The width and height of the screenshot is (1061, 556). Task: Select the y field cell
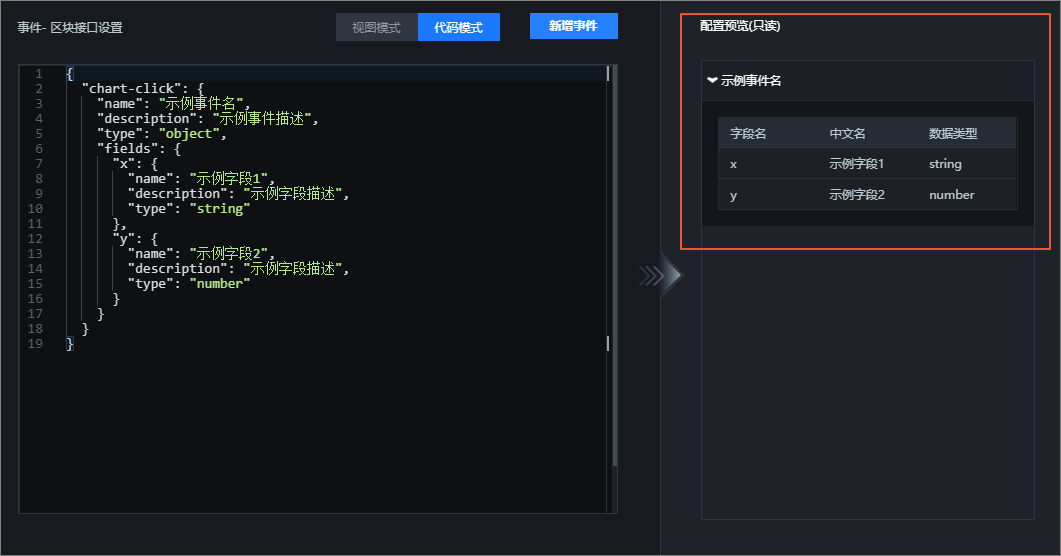click(733, 195)
